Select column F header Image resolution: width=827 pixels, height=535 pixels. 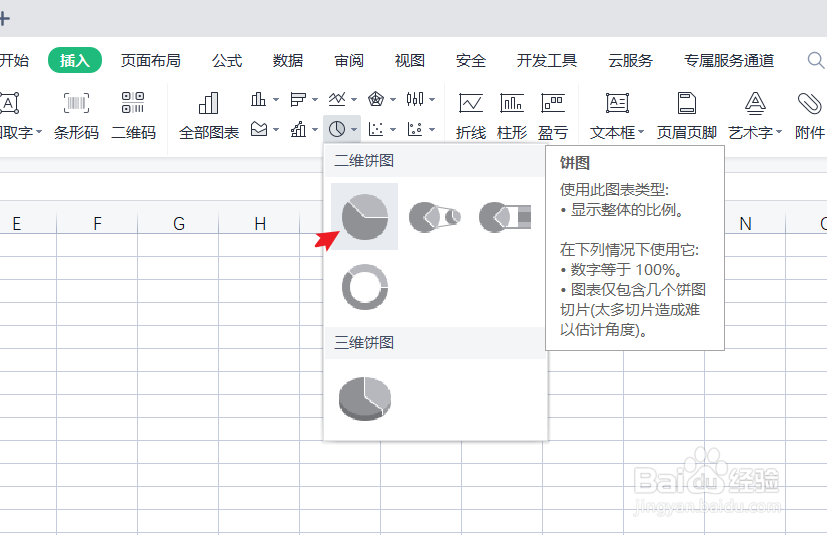pyautogui.click(x=97, y=223)
